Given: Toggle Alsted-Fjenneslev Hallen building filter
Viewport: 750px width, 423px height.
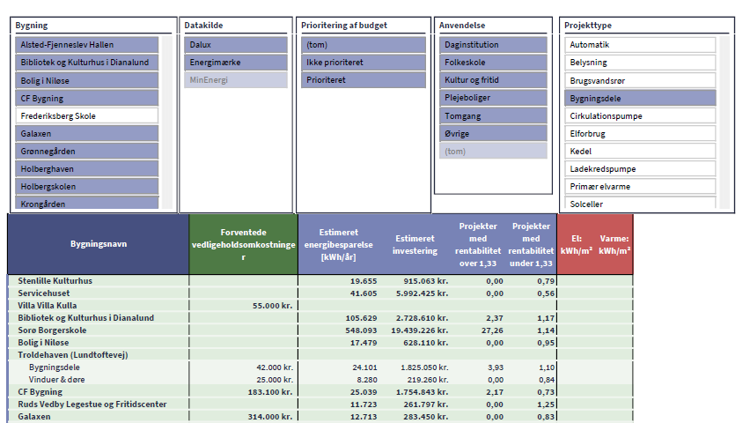Looking at the screenshot, I should pos(87,45).
